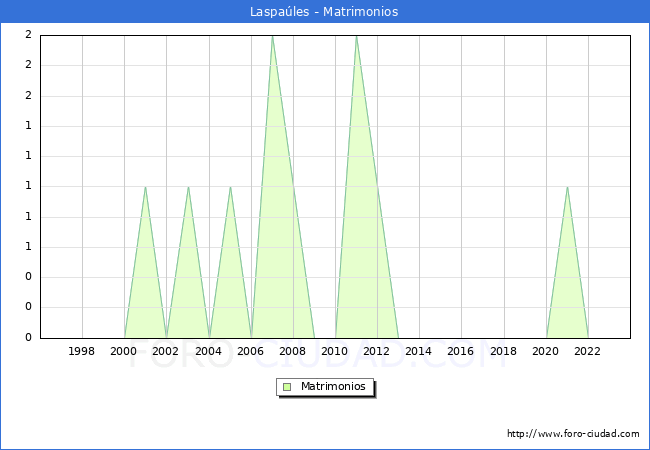Viewport: 650px width, 450px height.
Task: Select the 2008 x-axis label
Action: [x=293, y=351]
